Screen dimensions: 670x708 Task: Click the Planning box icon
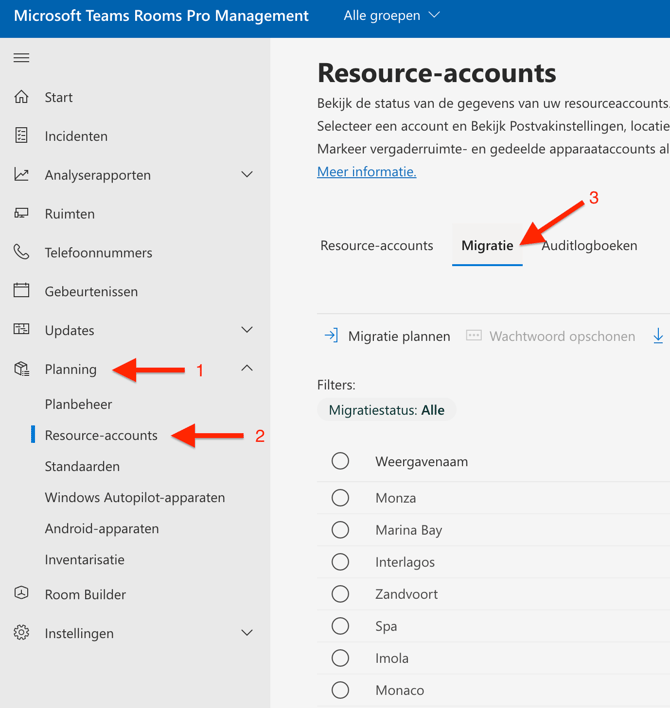[21, 369]
